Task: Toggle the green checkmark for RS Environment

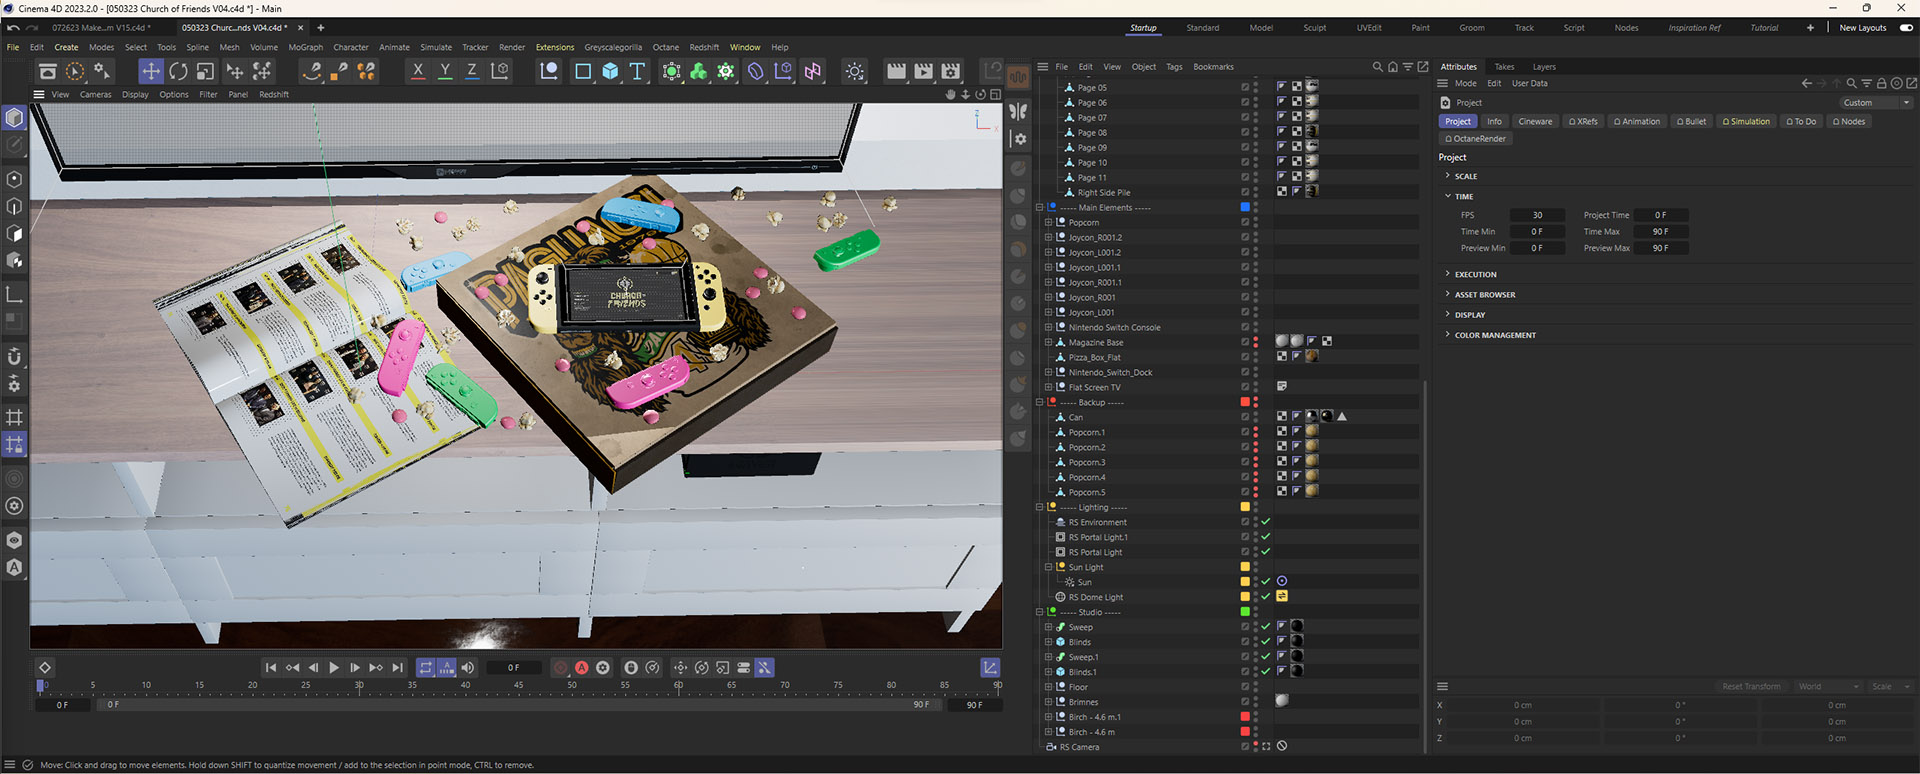Action: coord(1266,522)
